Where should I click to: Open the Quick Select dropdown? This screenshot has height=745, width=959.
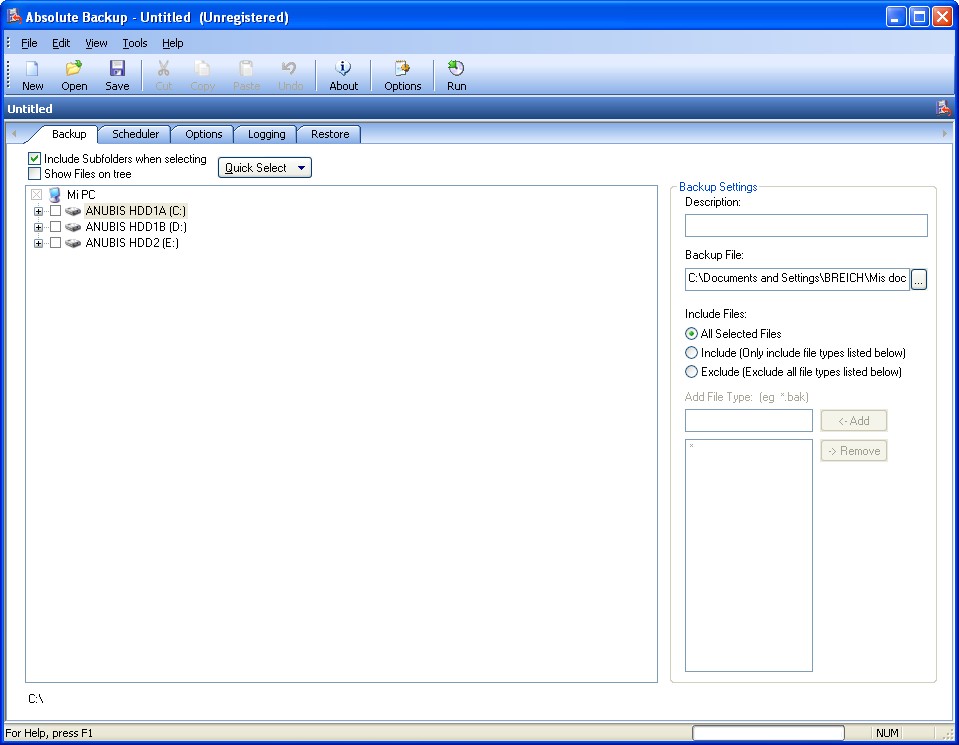point(265,168)
